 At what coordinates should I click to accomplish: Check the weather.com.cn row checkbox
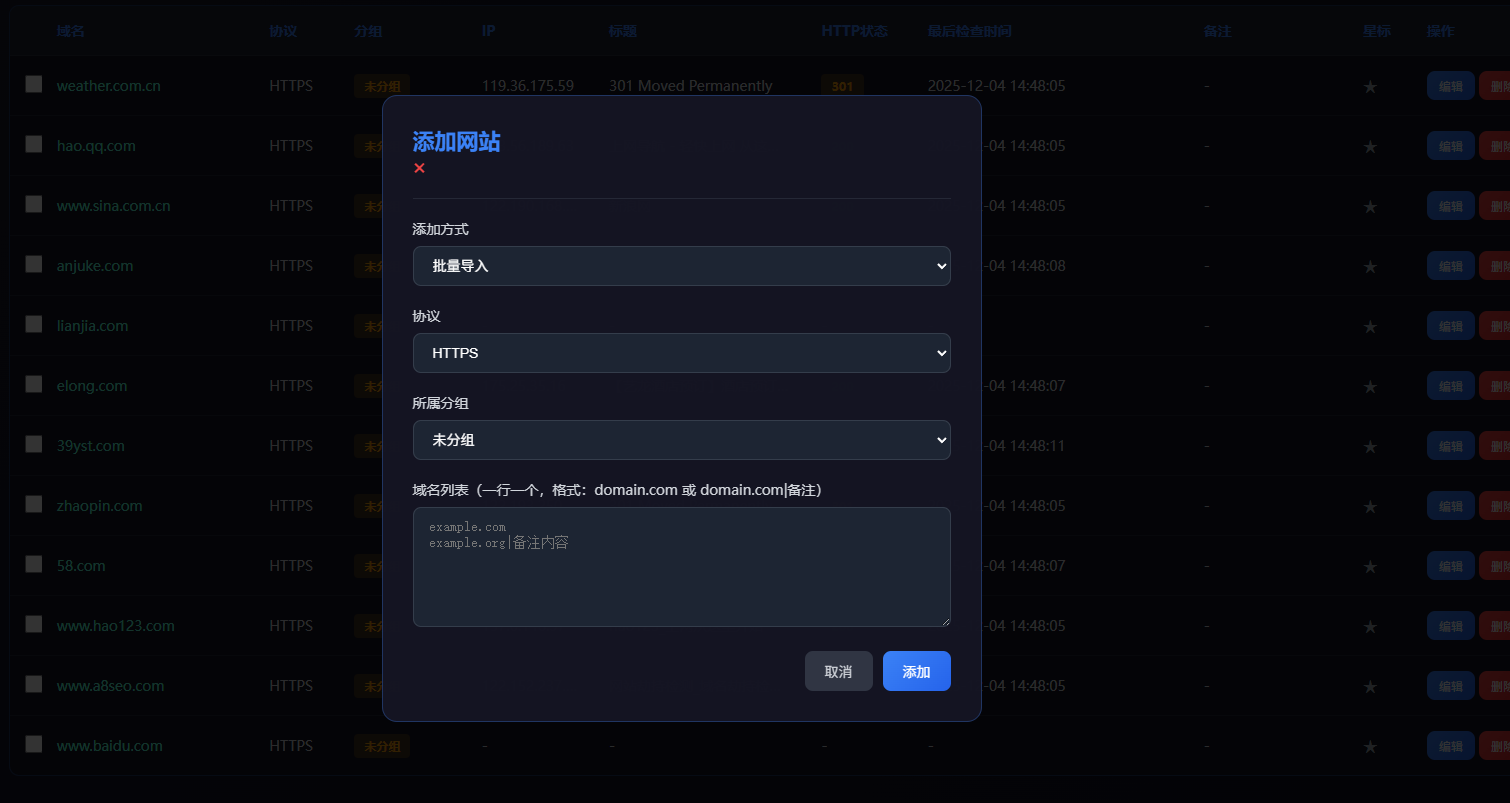click(x=34, y=84)
